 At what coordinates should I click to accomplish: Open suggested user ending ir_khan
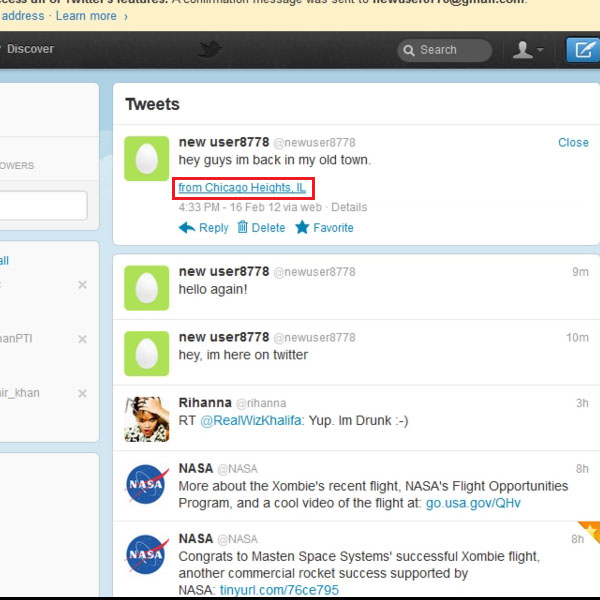click(x=20, y=393)
